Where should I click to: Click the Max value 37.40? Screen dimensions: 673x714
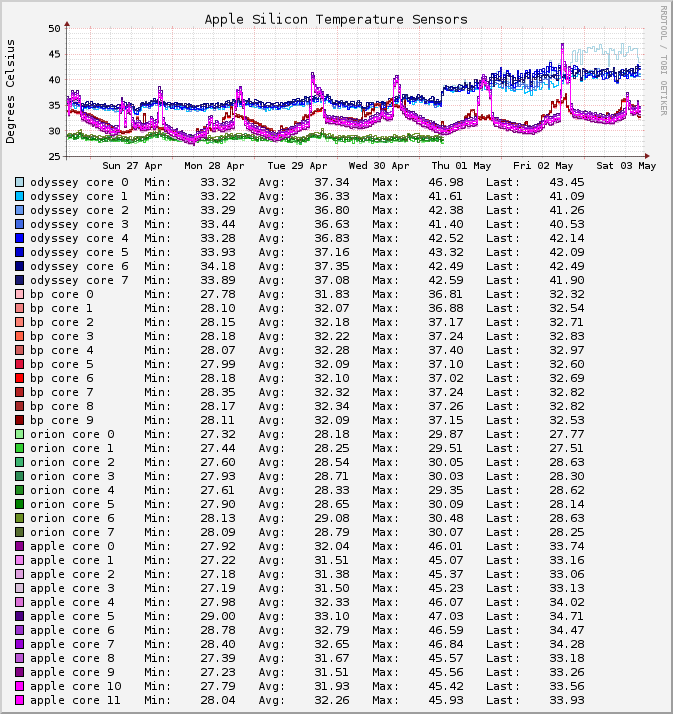point(446,351)
